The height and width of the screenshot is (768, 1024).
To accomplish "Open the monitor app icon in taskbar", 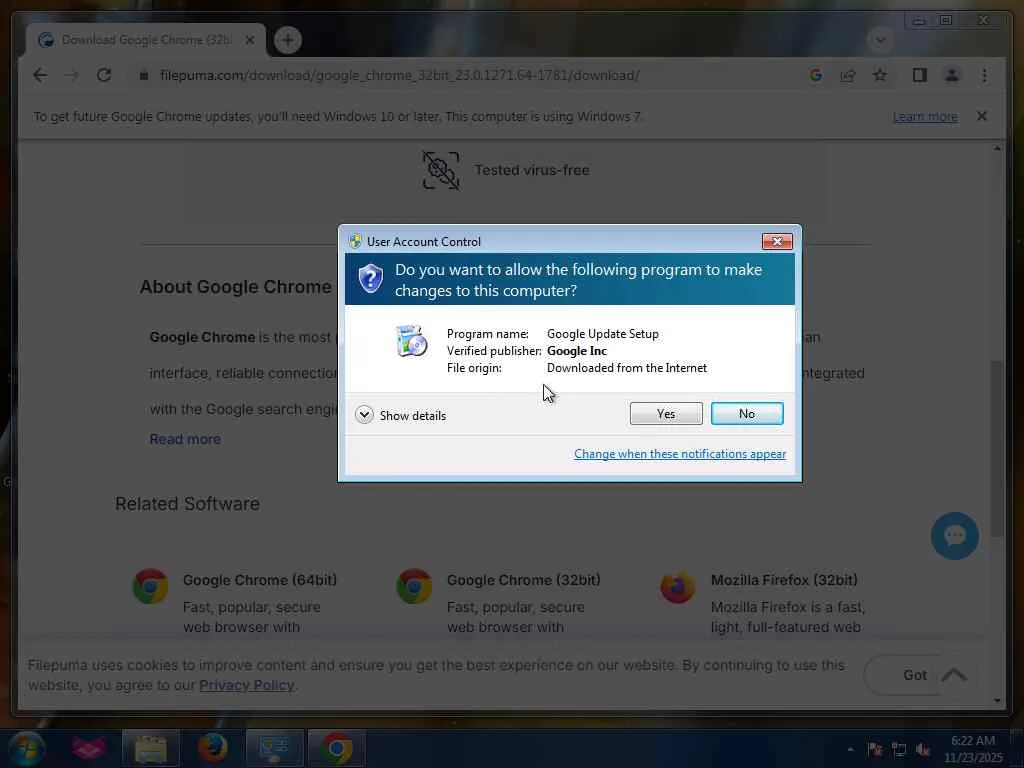I will (x=274, y=748).
